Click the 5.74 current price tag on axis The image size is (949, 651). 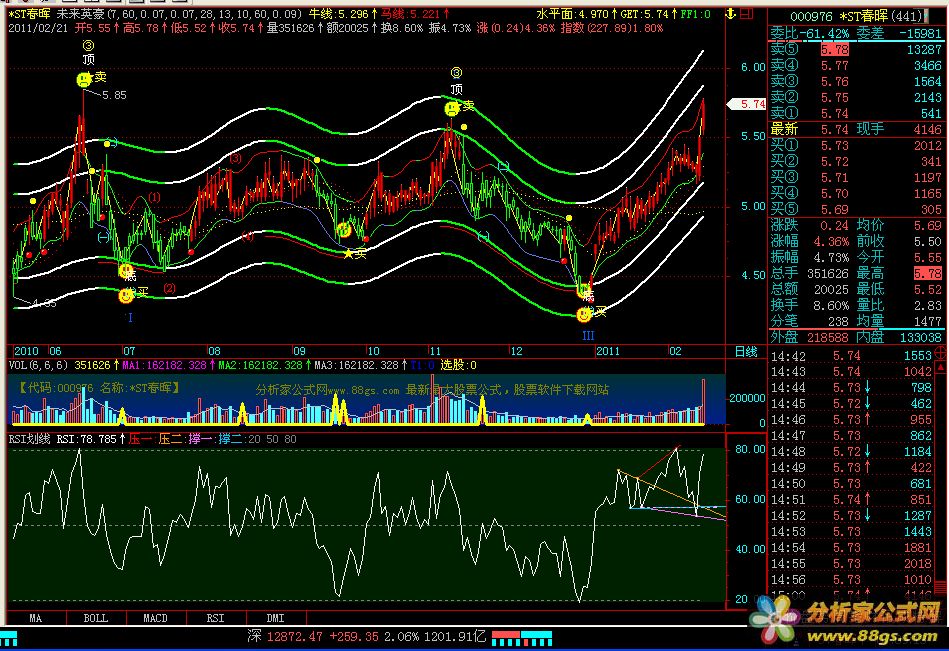747,104
